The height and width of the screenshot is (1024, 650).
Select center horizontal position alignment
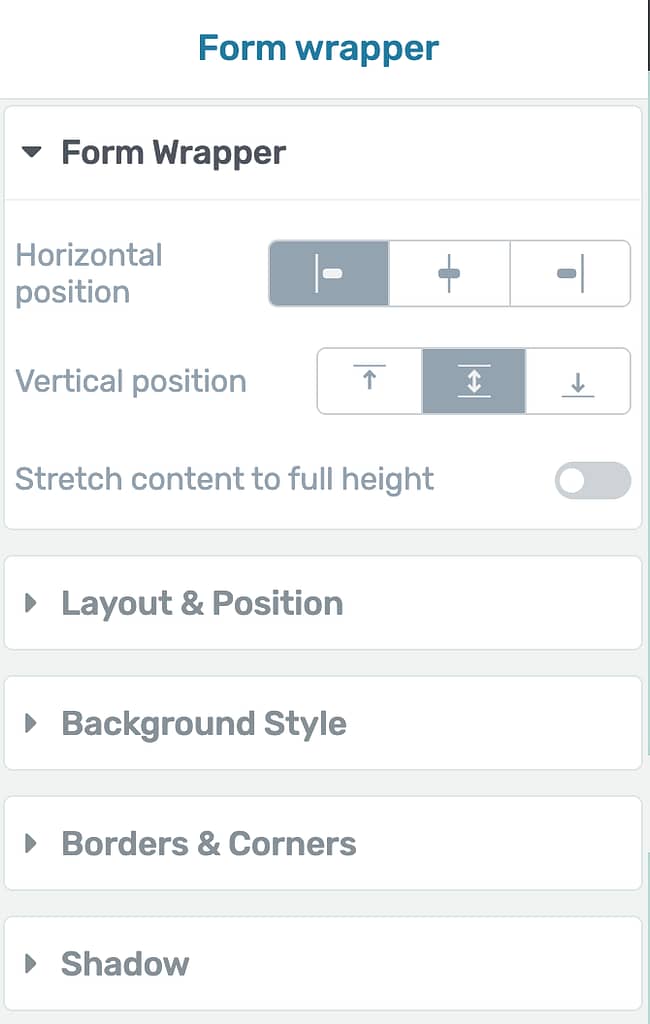pyautogui.click(x=449, y=274)
